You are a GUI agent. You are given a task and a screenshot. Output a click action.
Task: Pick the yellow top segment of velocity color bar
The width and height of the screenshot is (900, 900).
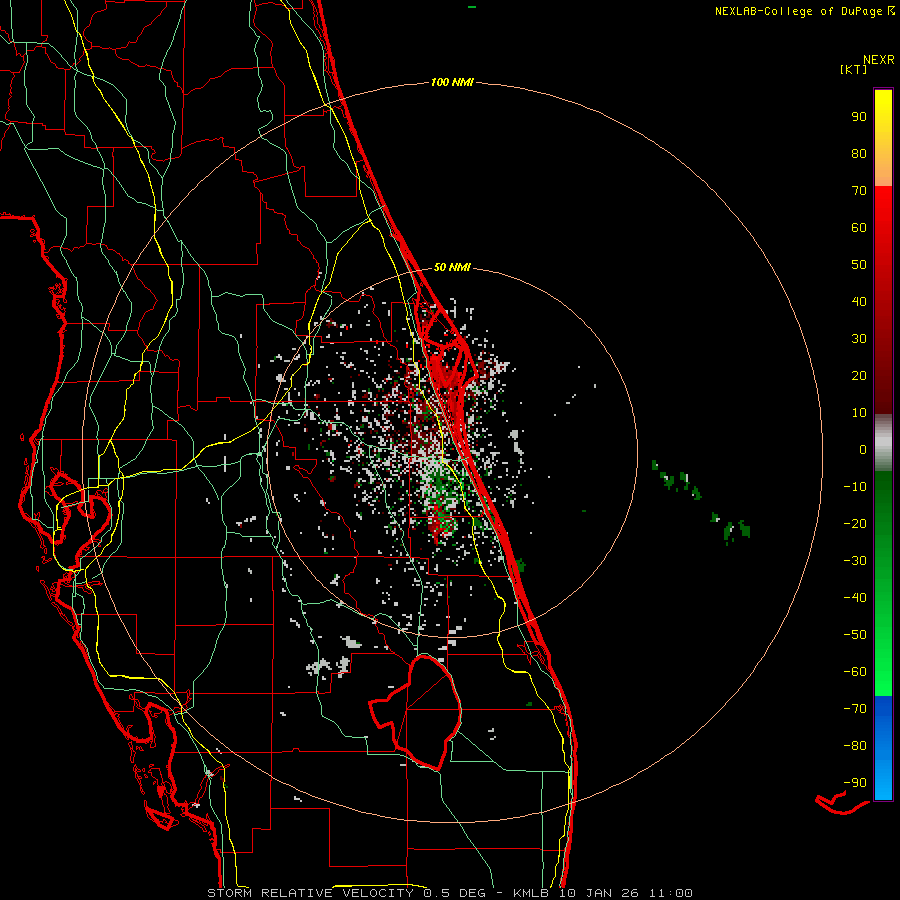(x=883, y=138)
